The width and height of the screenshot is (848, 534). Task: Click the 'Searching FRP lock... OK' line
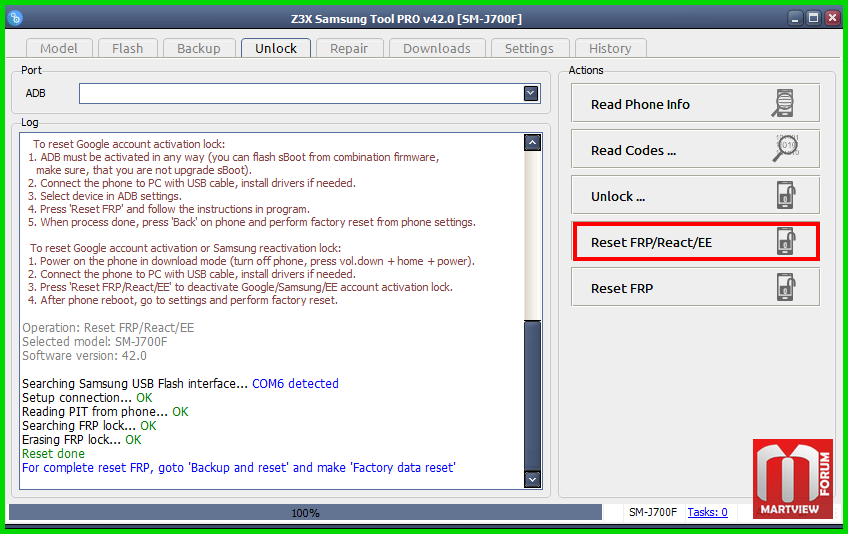point(89,426)
